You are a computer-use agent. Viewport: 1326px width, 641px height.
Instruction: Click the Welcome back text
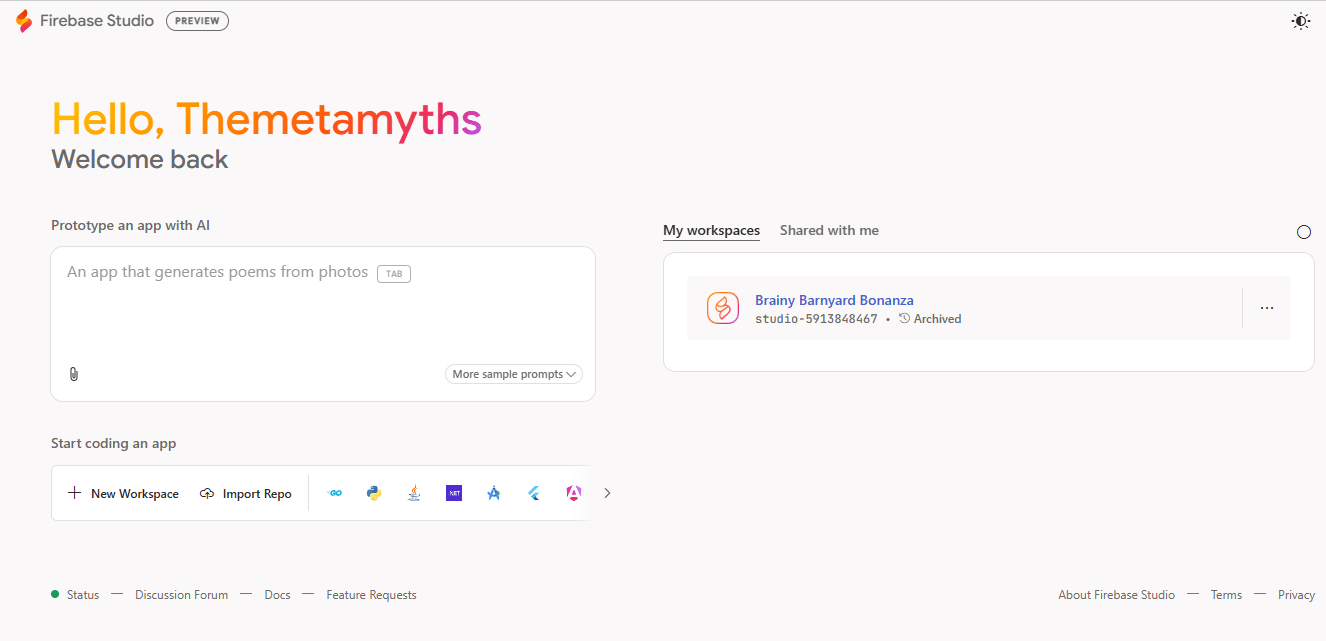point(140,160)
